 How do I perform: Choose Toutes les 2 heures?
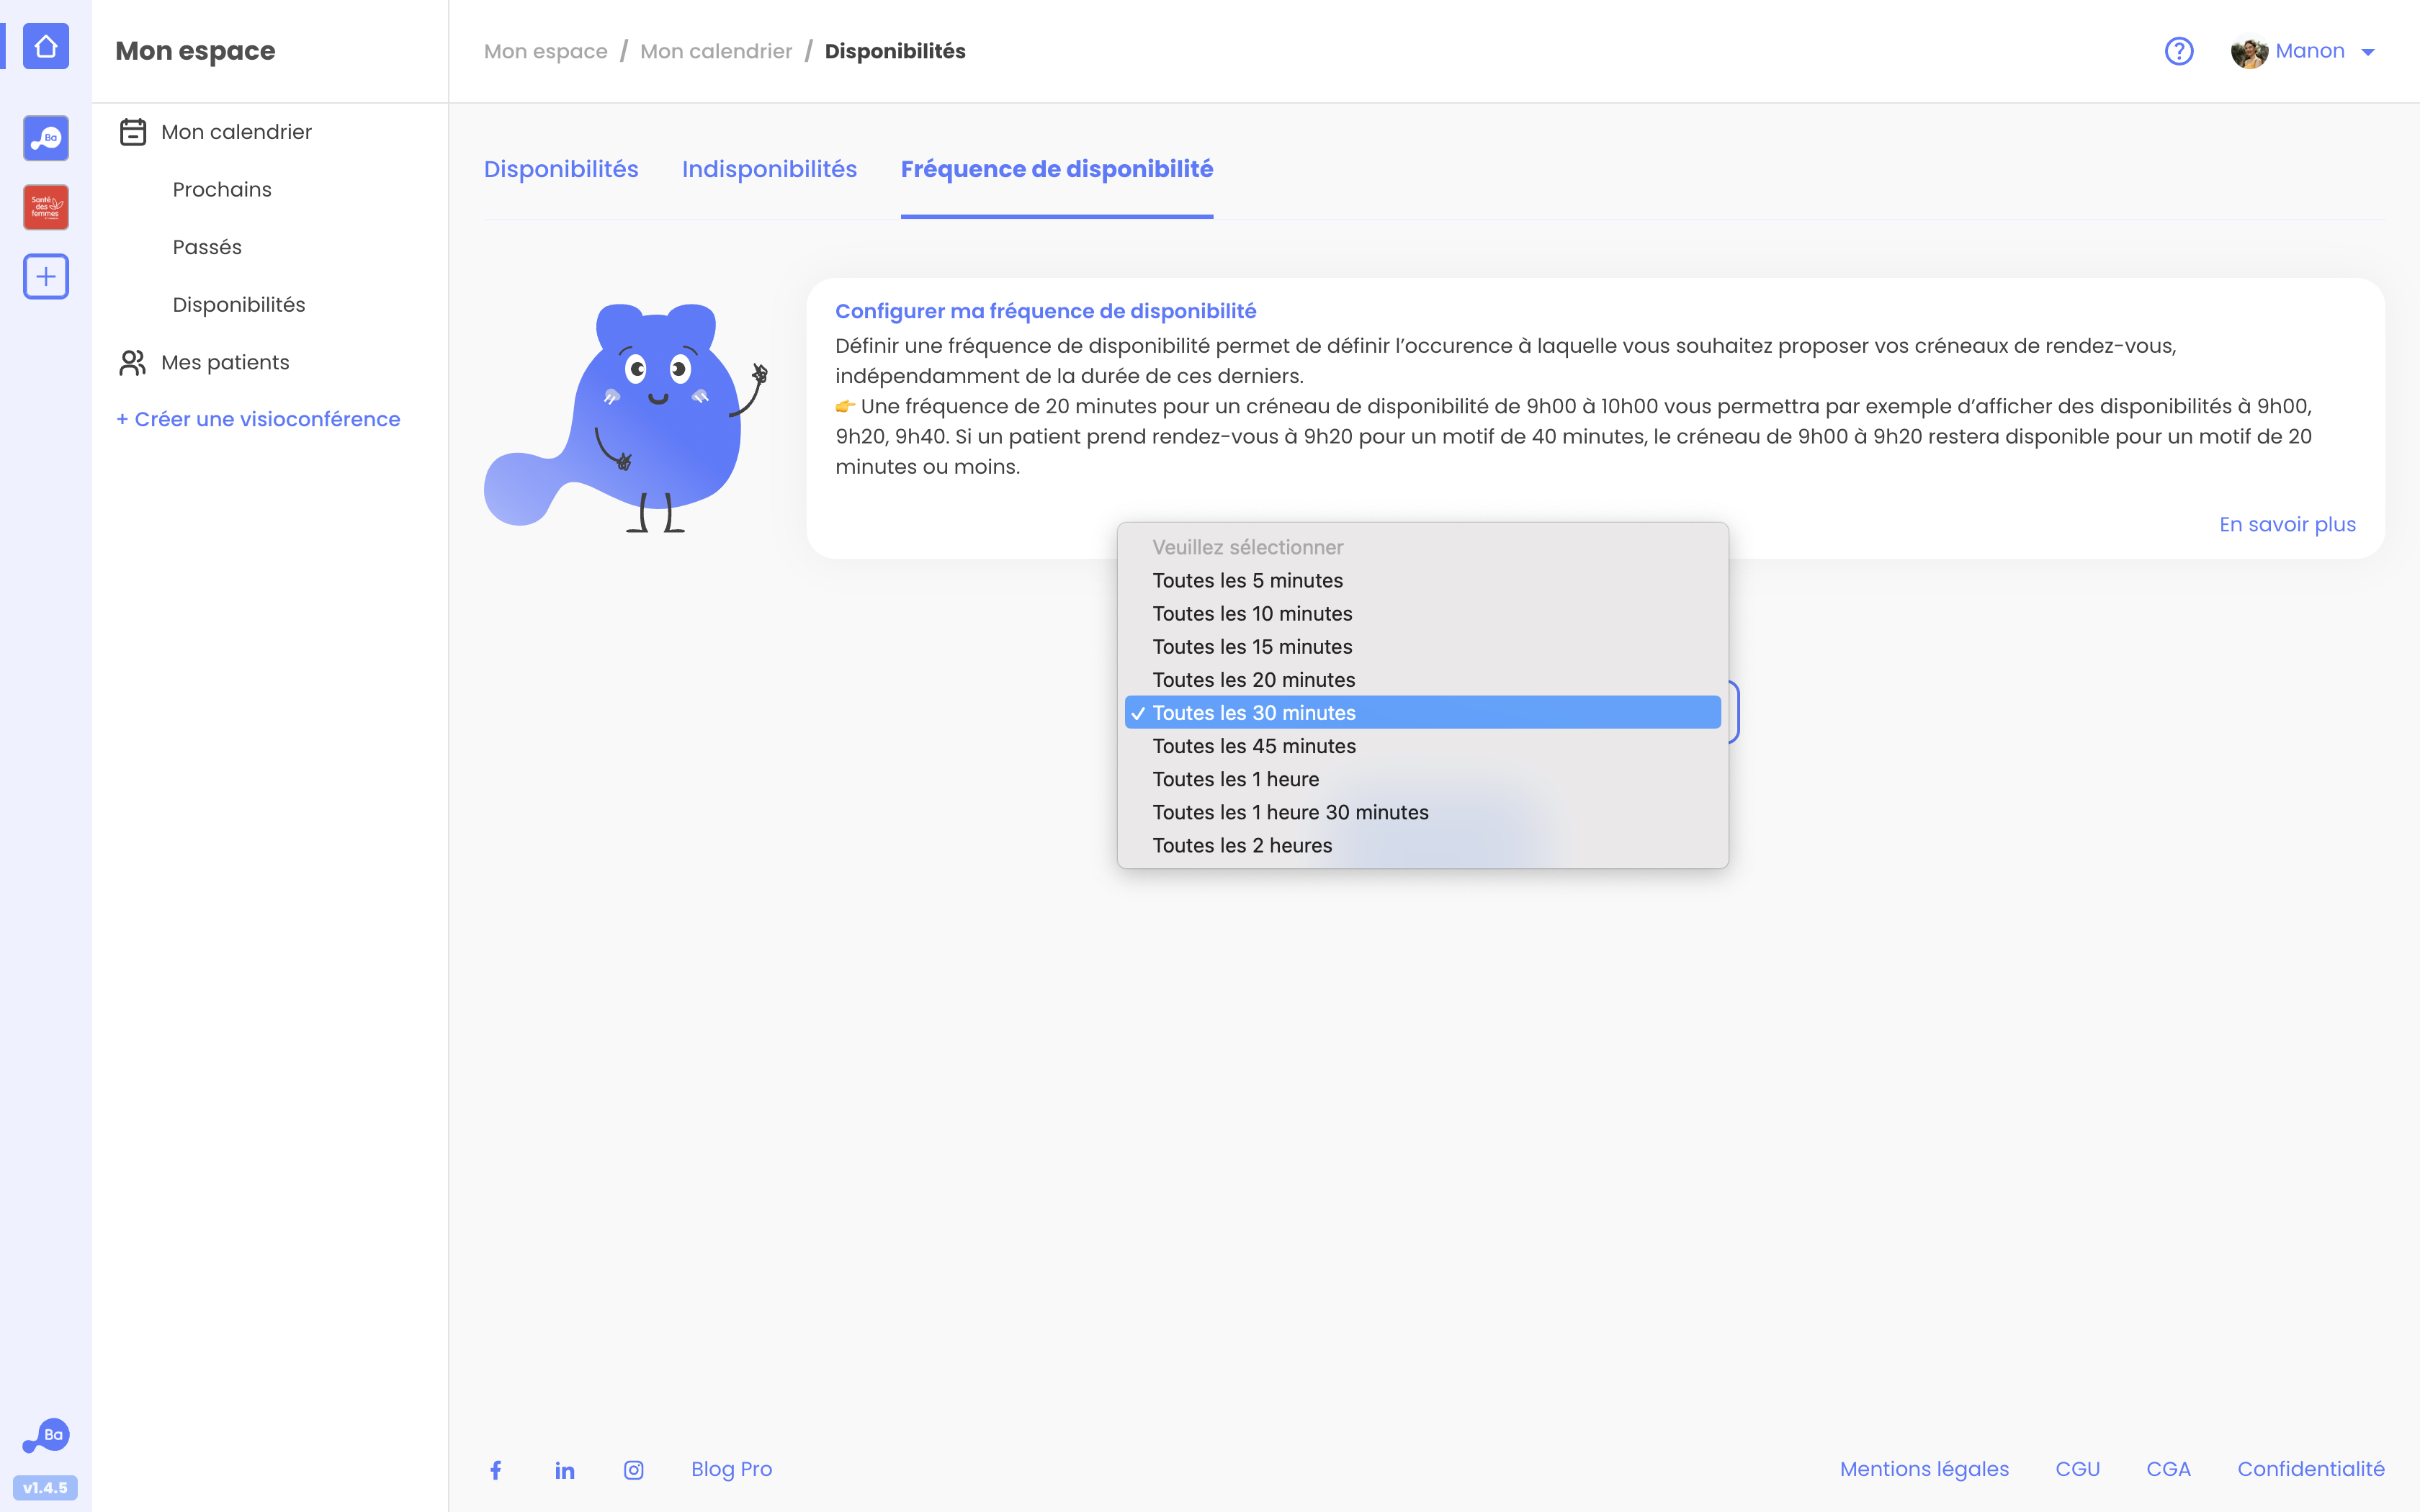click(x=1423, y=845)
